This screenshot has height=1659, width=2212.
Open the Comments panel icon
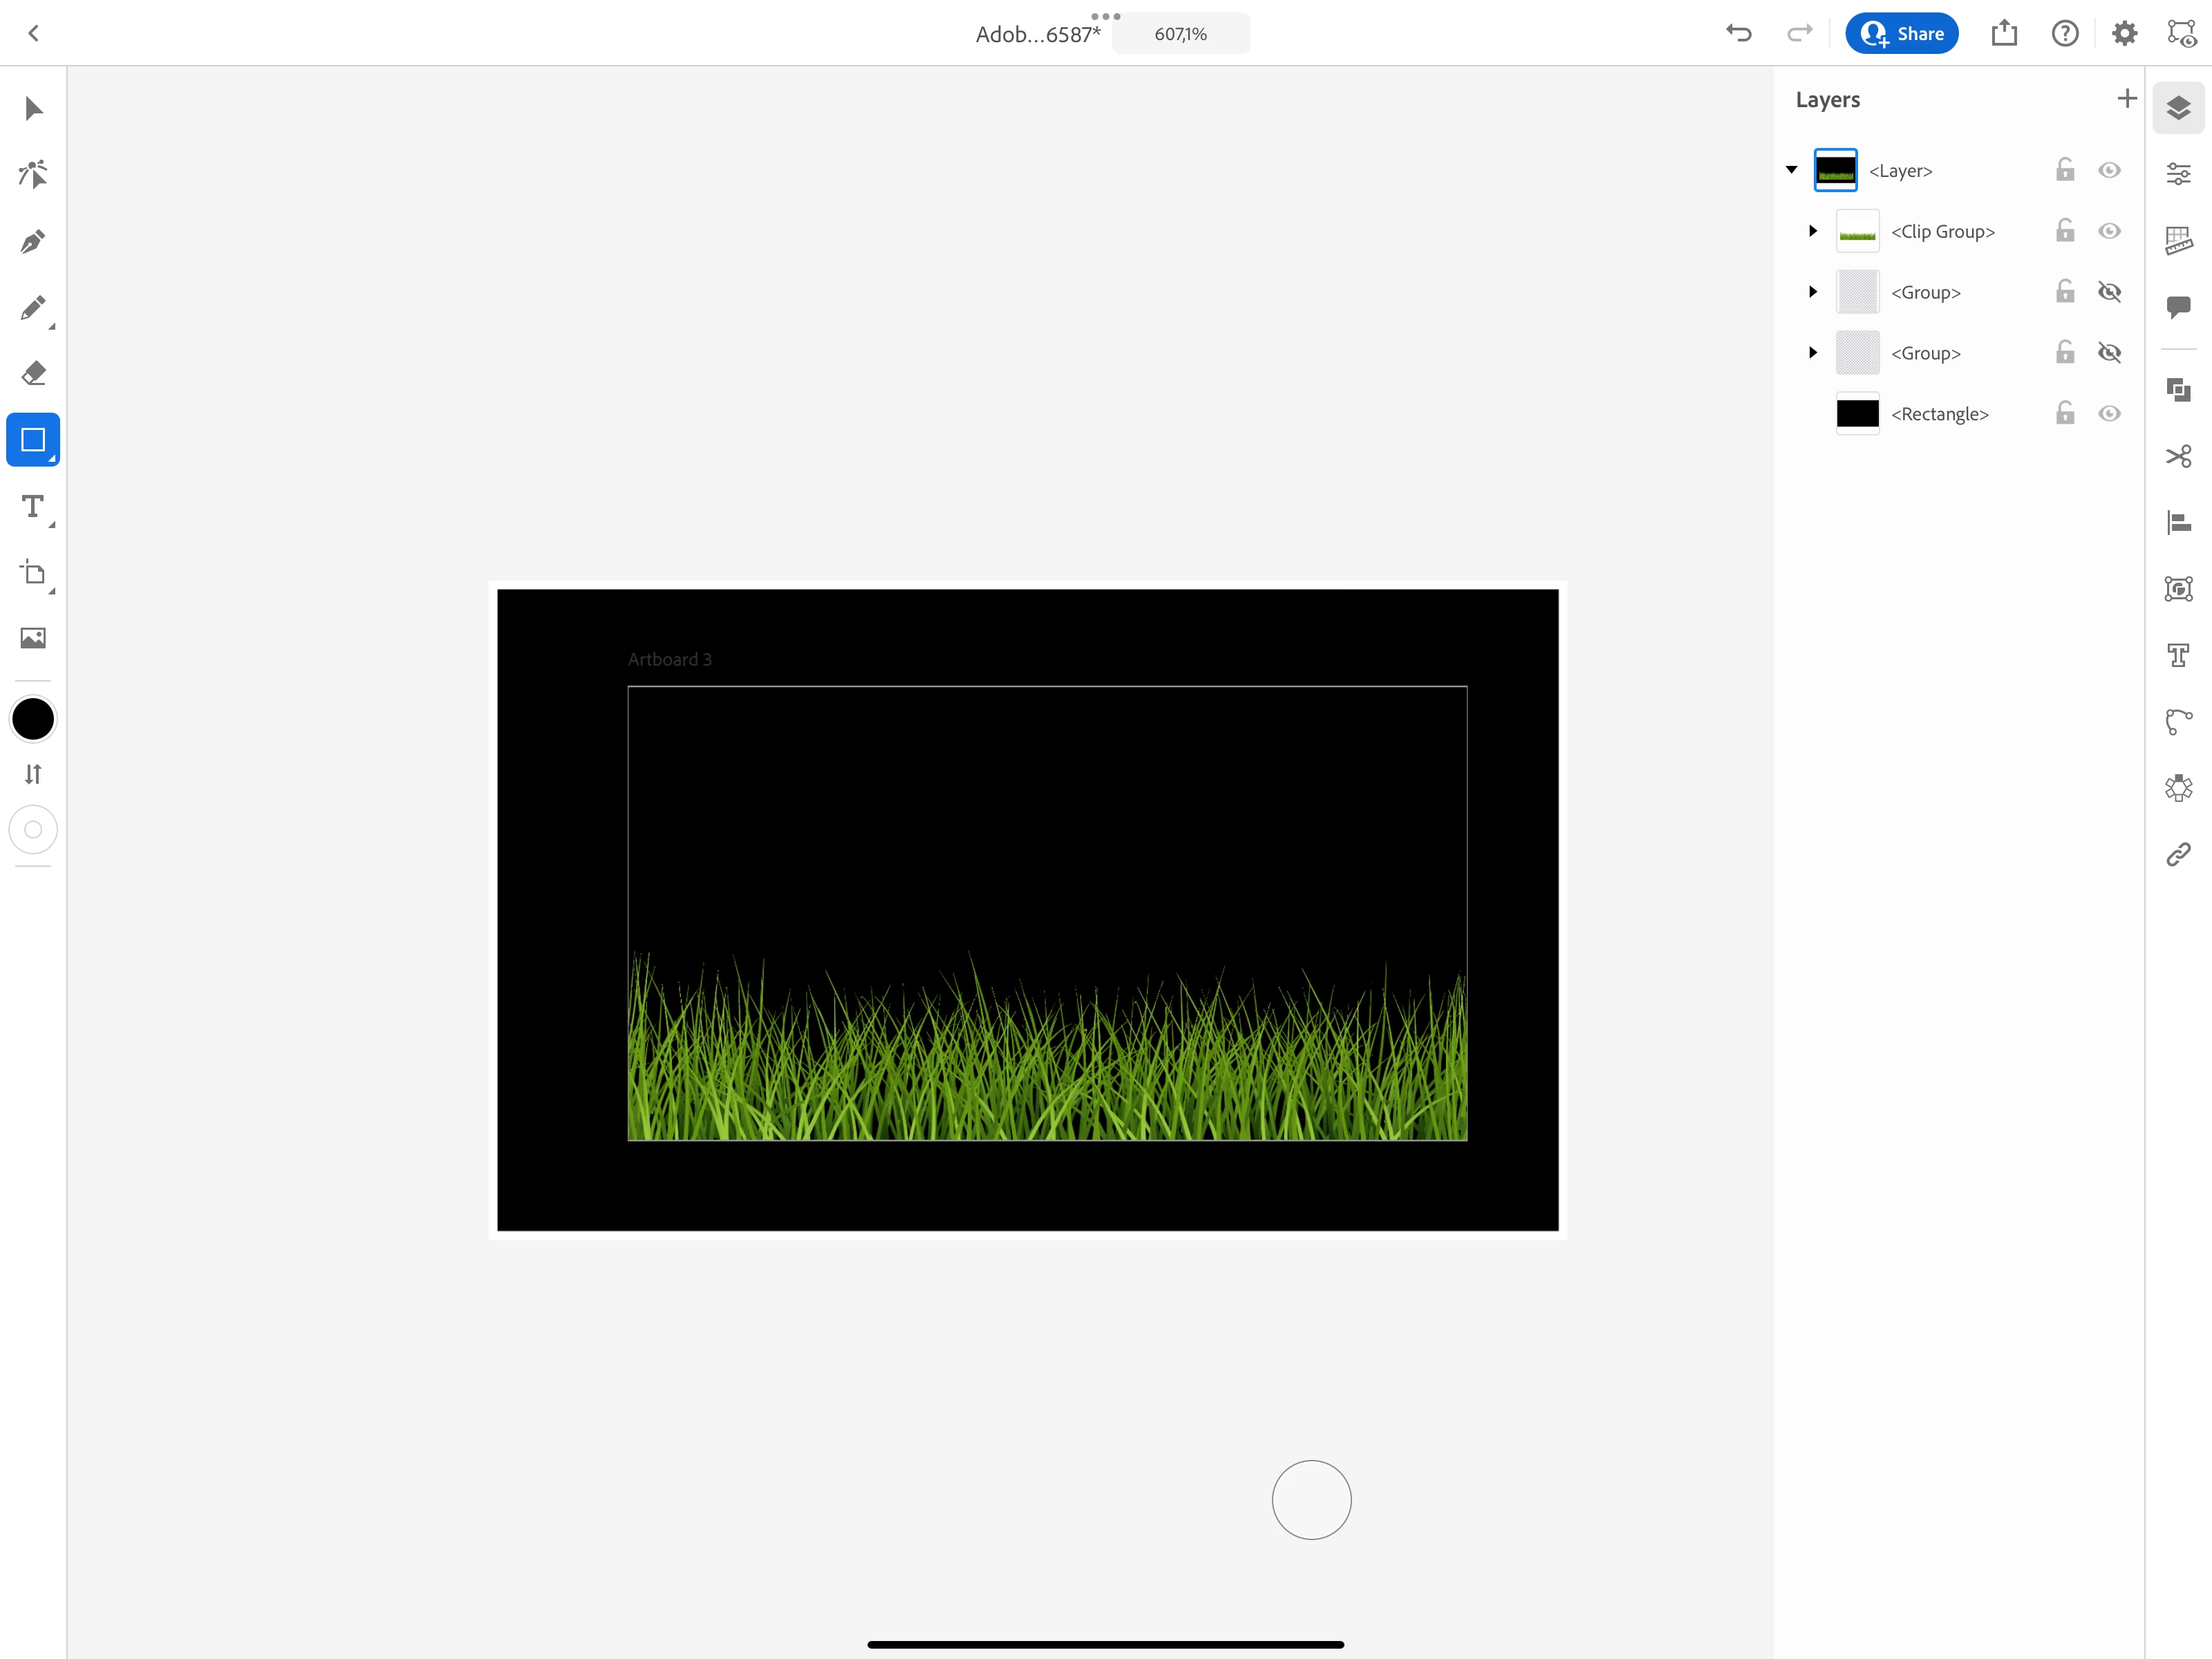click(2178, 307)
